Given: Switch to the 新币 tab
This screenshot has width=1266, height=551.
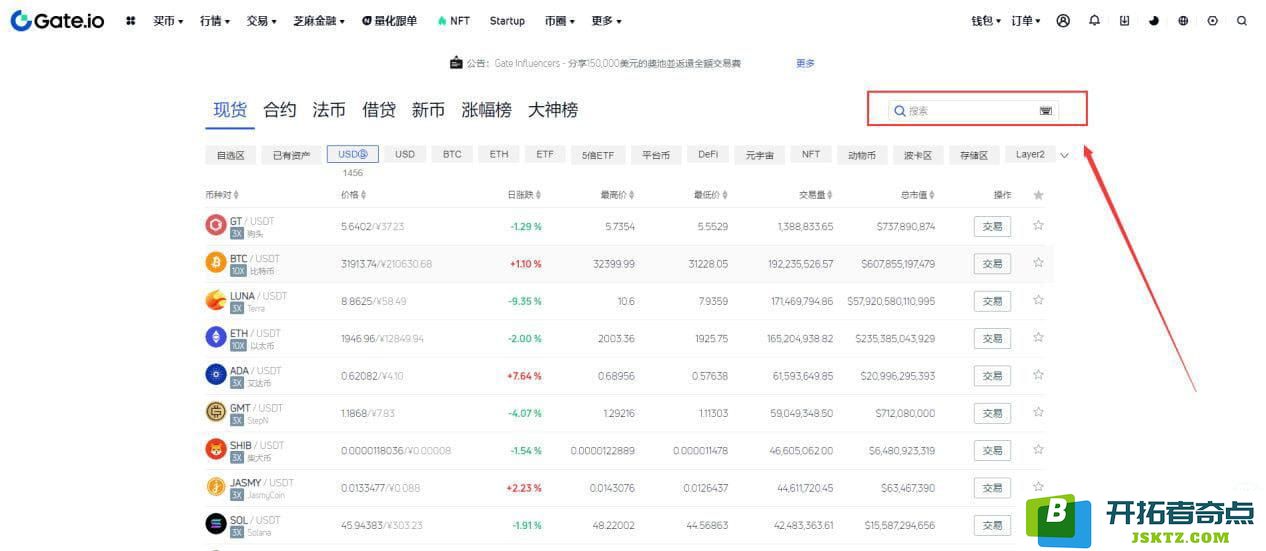Looking at the screenshot, I should coord(428,110).
